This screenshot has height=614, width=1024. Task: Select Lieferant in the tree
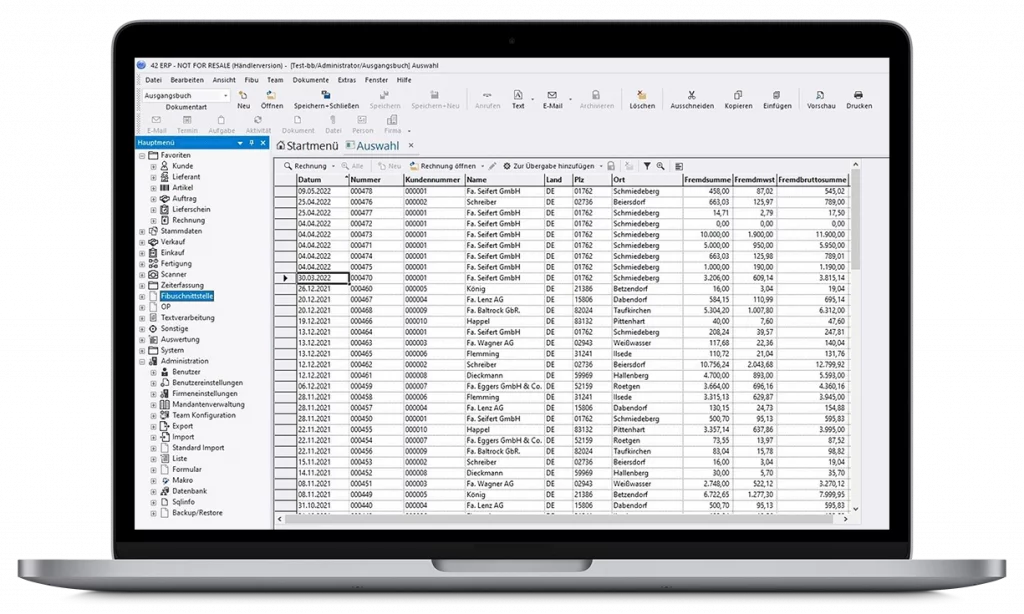(x=186, y=177)
